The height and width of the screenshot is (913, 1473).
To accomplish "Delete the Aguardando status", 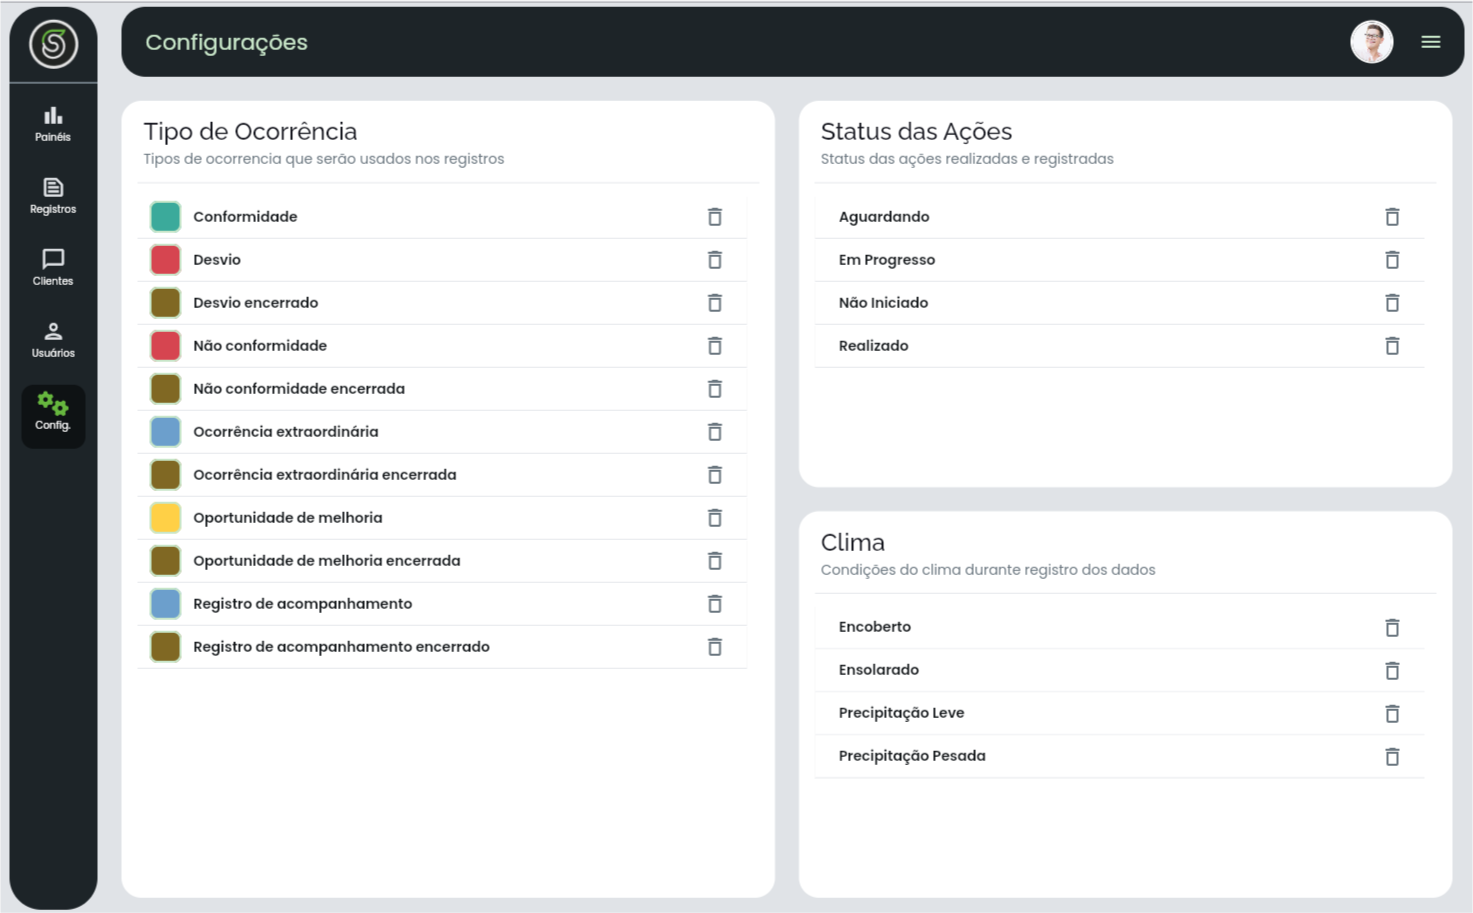I will click(1392, 217).
